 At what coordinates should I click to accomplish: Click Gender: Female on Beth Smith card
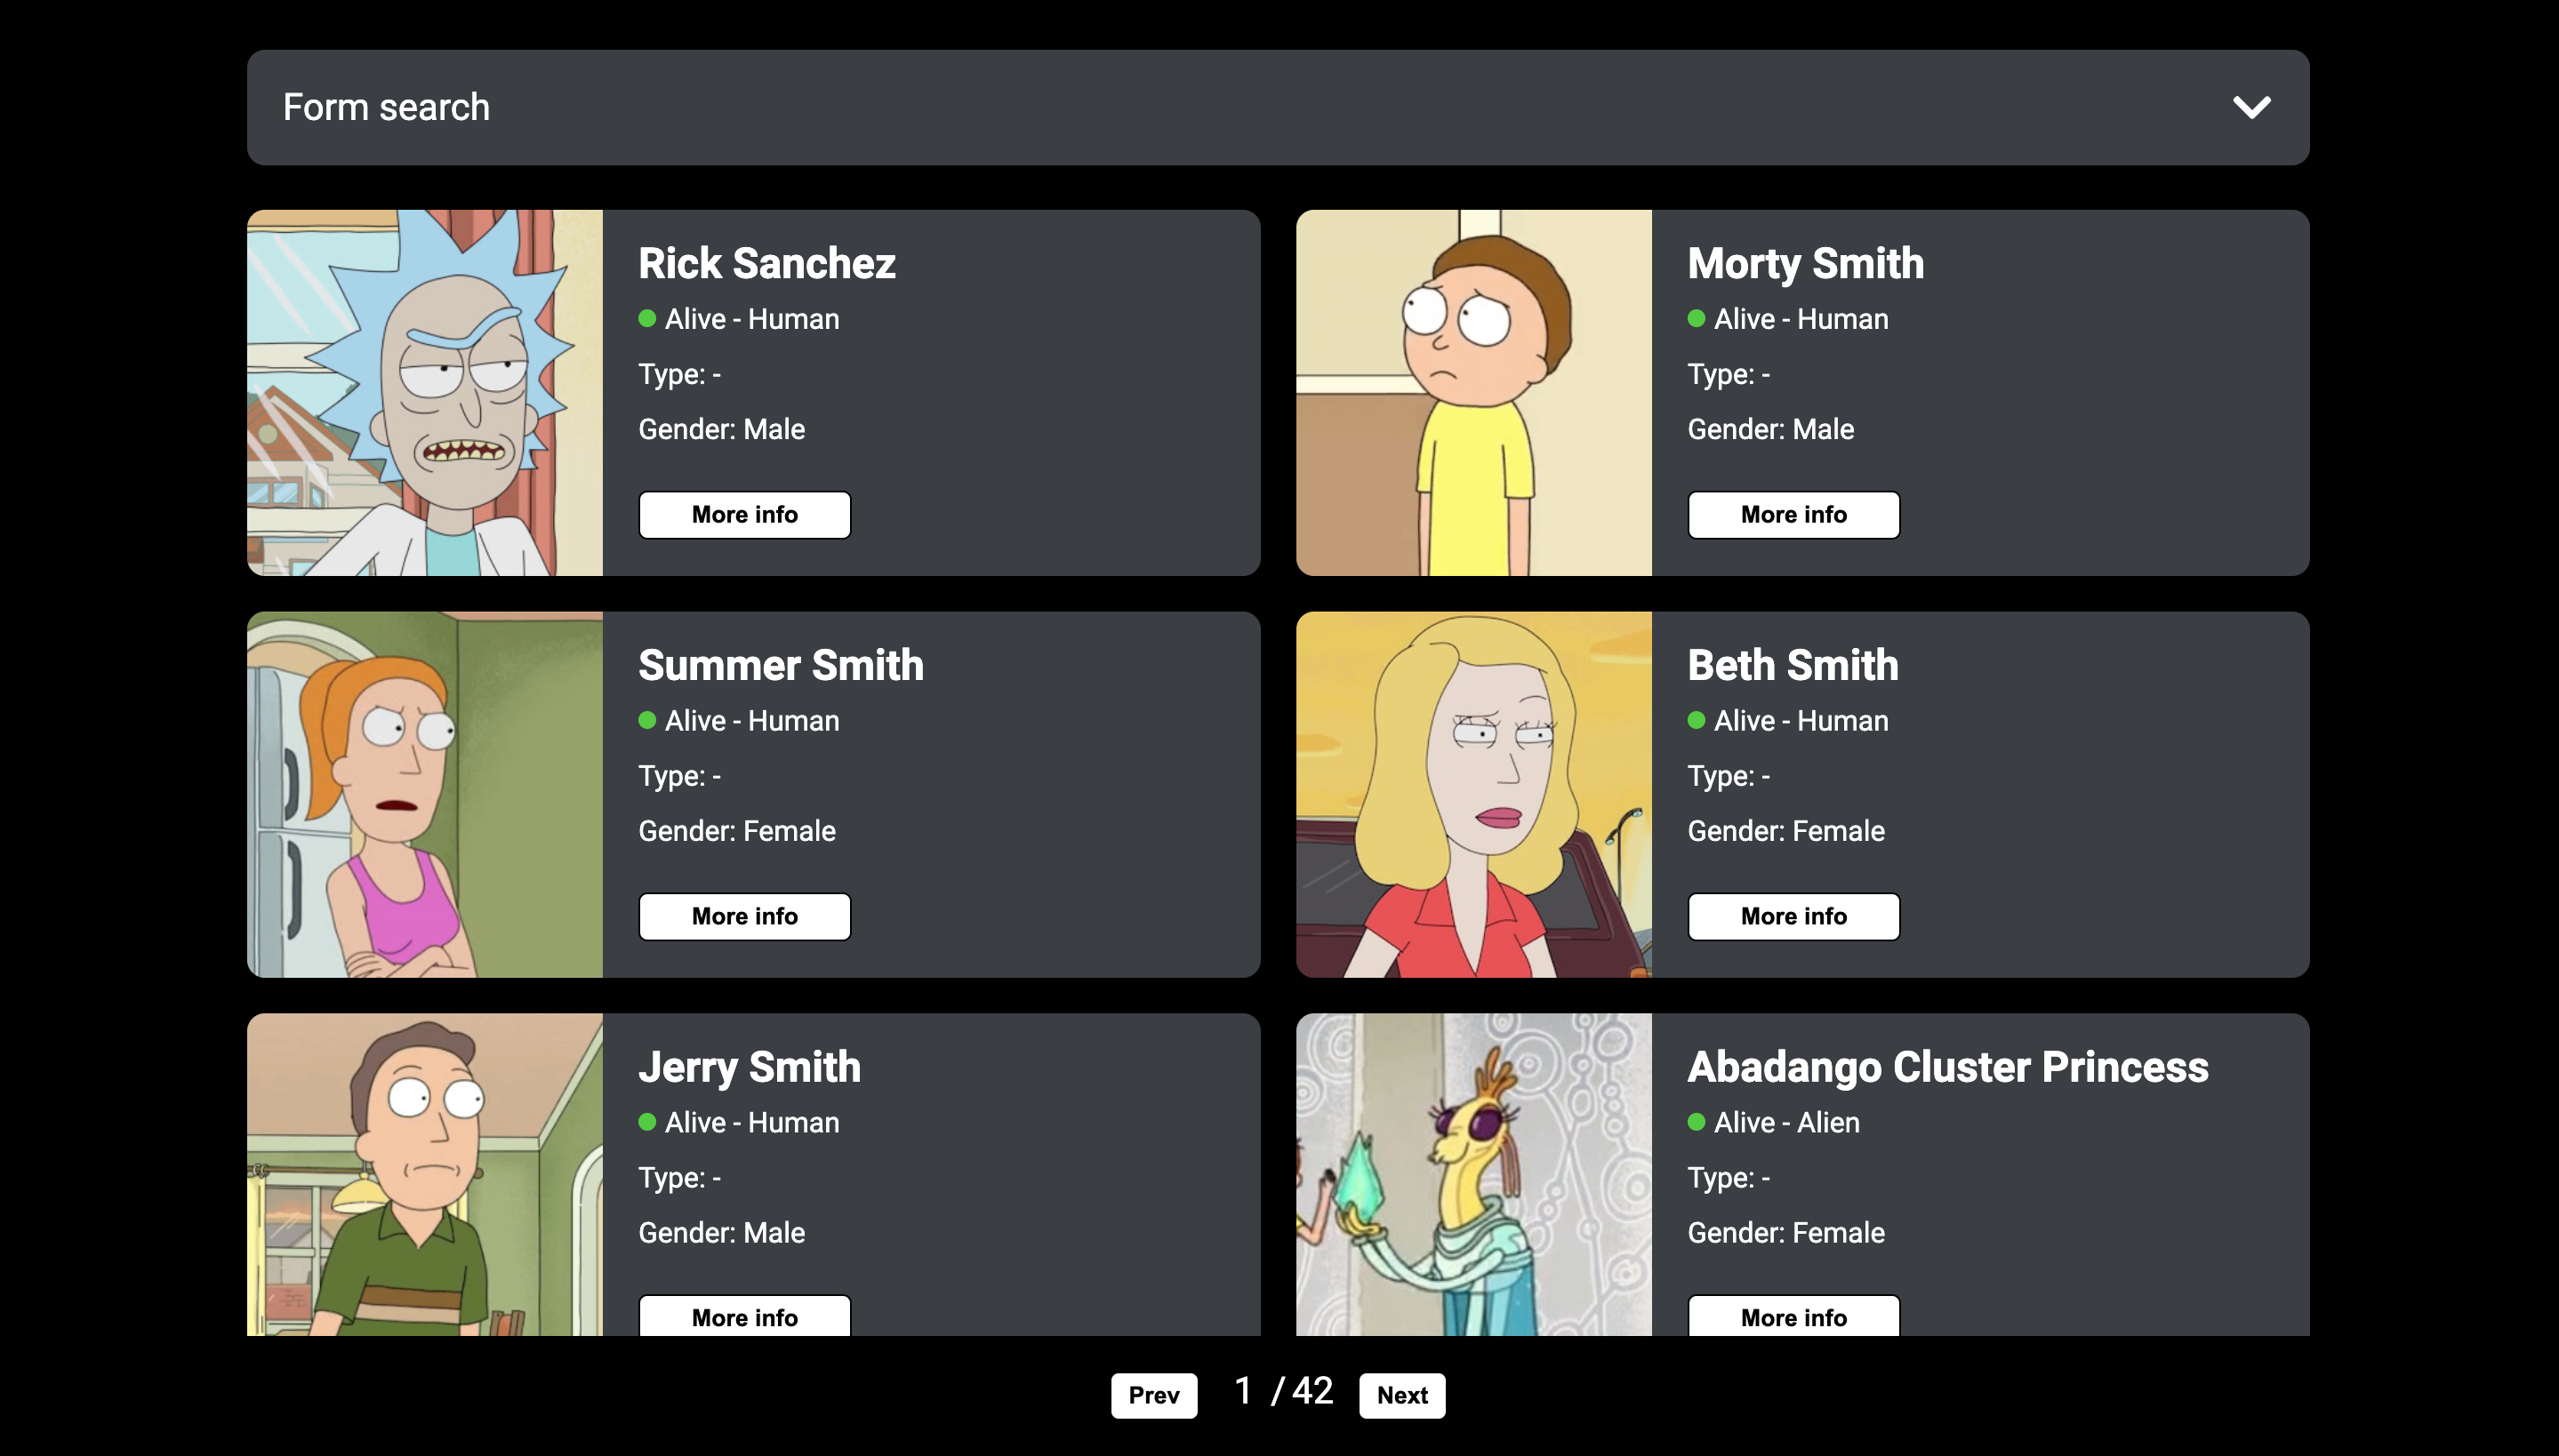pyautogui.click(x=1786, y=831)
